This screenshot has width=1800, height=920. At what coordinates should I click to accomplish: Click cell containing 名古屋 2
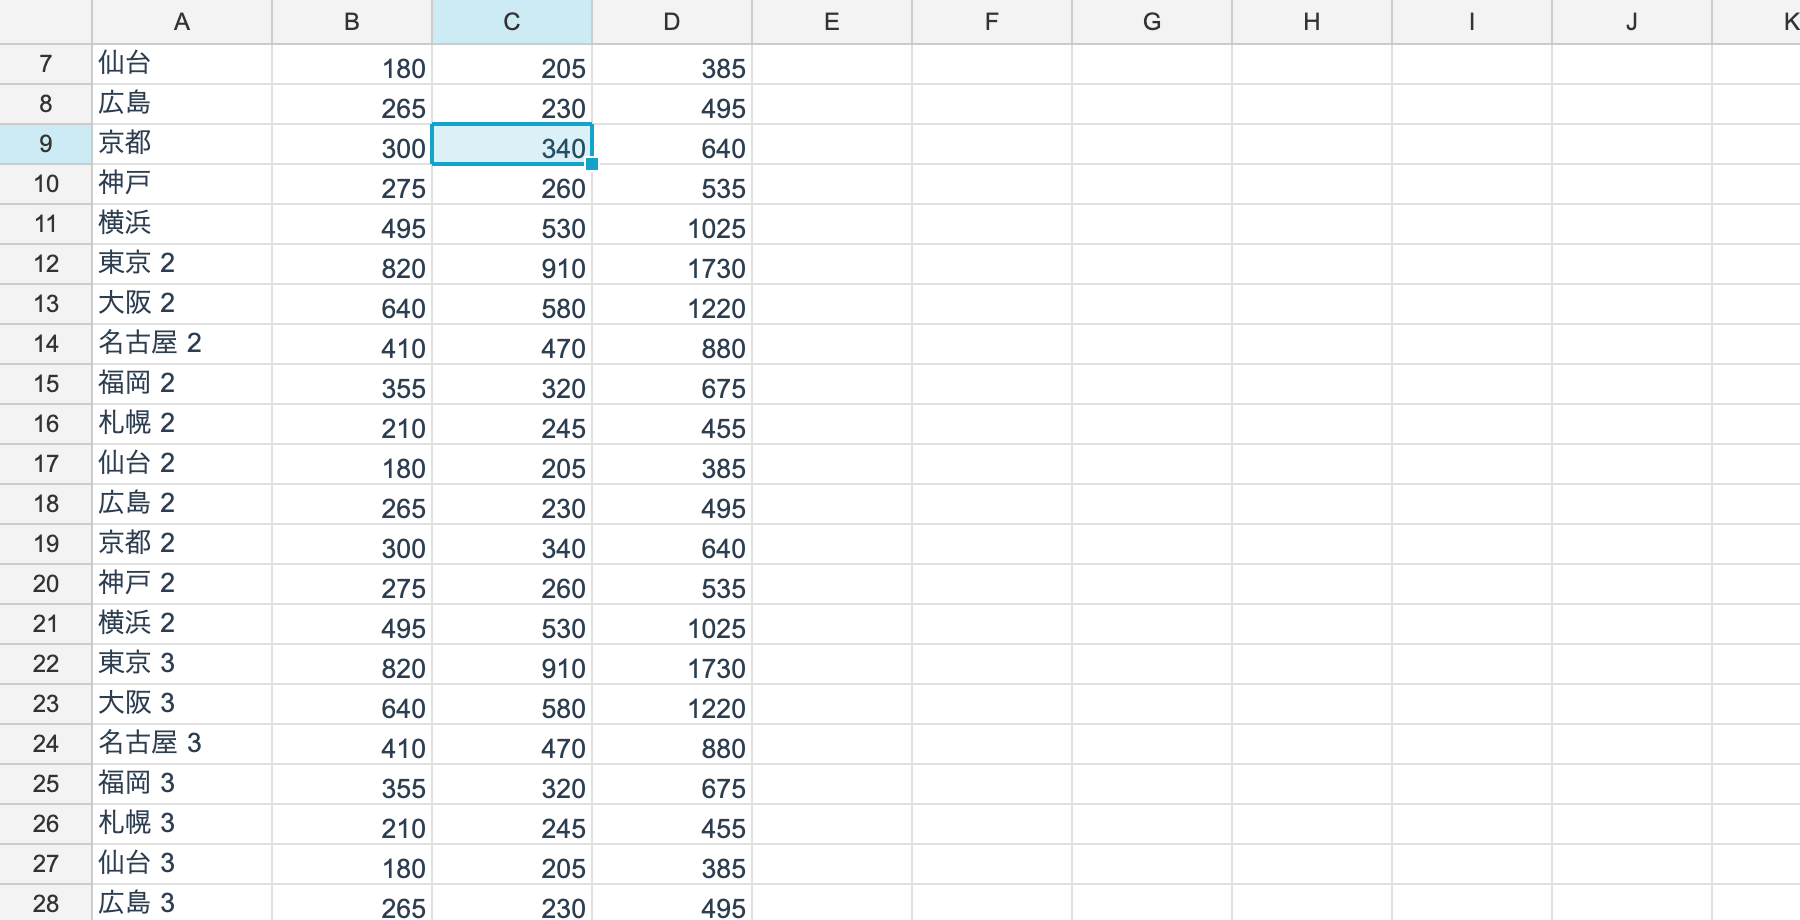click(x=182, y=344)
